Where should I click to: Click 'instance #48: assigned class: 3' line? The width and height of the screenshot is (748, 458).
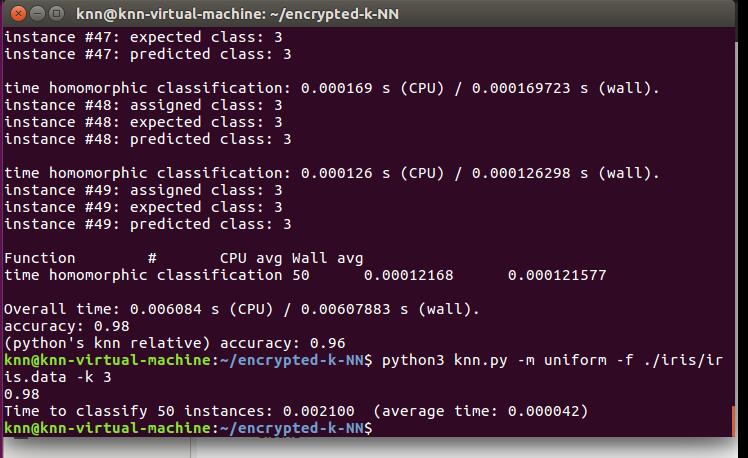click(x=143, y=105)
